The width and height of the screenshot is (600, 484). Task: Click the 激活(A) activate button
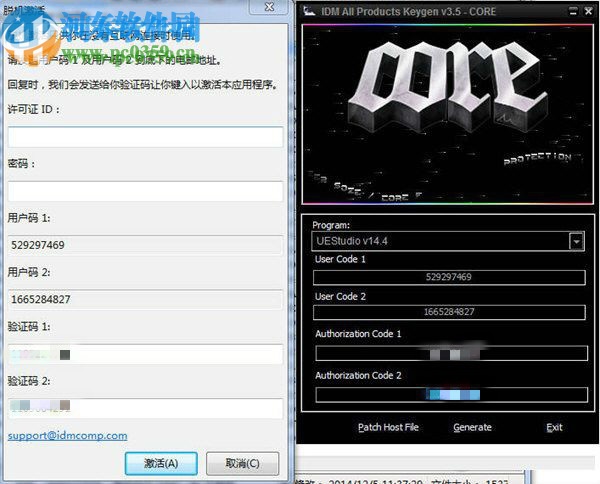tap(161, 463)
